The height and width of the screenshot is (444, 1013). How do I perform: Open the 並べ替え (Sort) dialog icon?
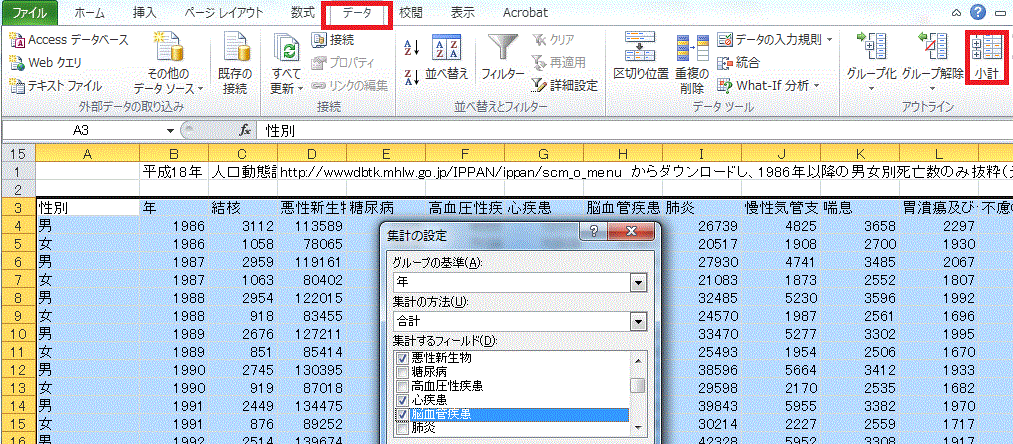(x=446, y=55)
